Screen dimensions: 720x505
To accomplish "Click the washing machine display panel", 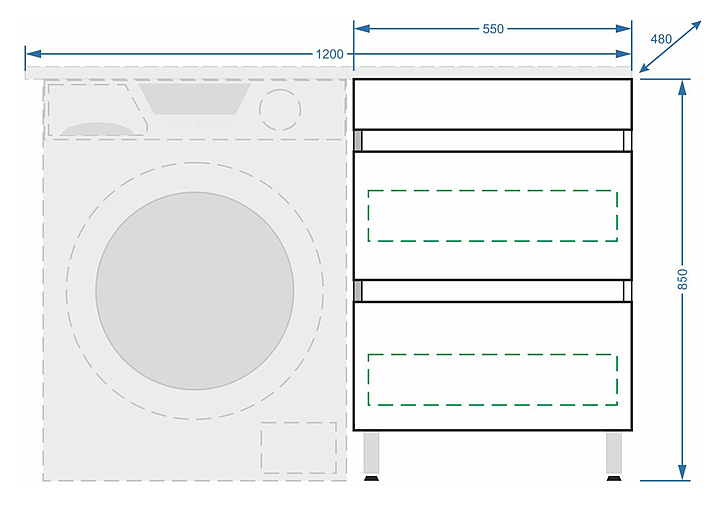I will [194, 98].
